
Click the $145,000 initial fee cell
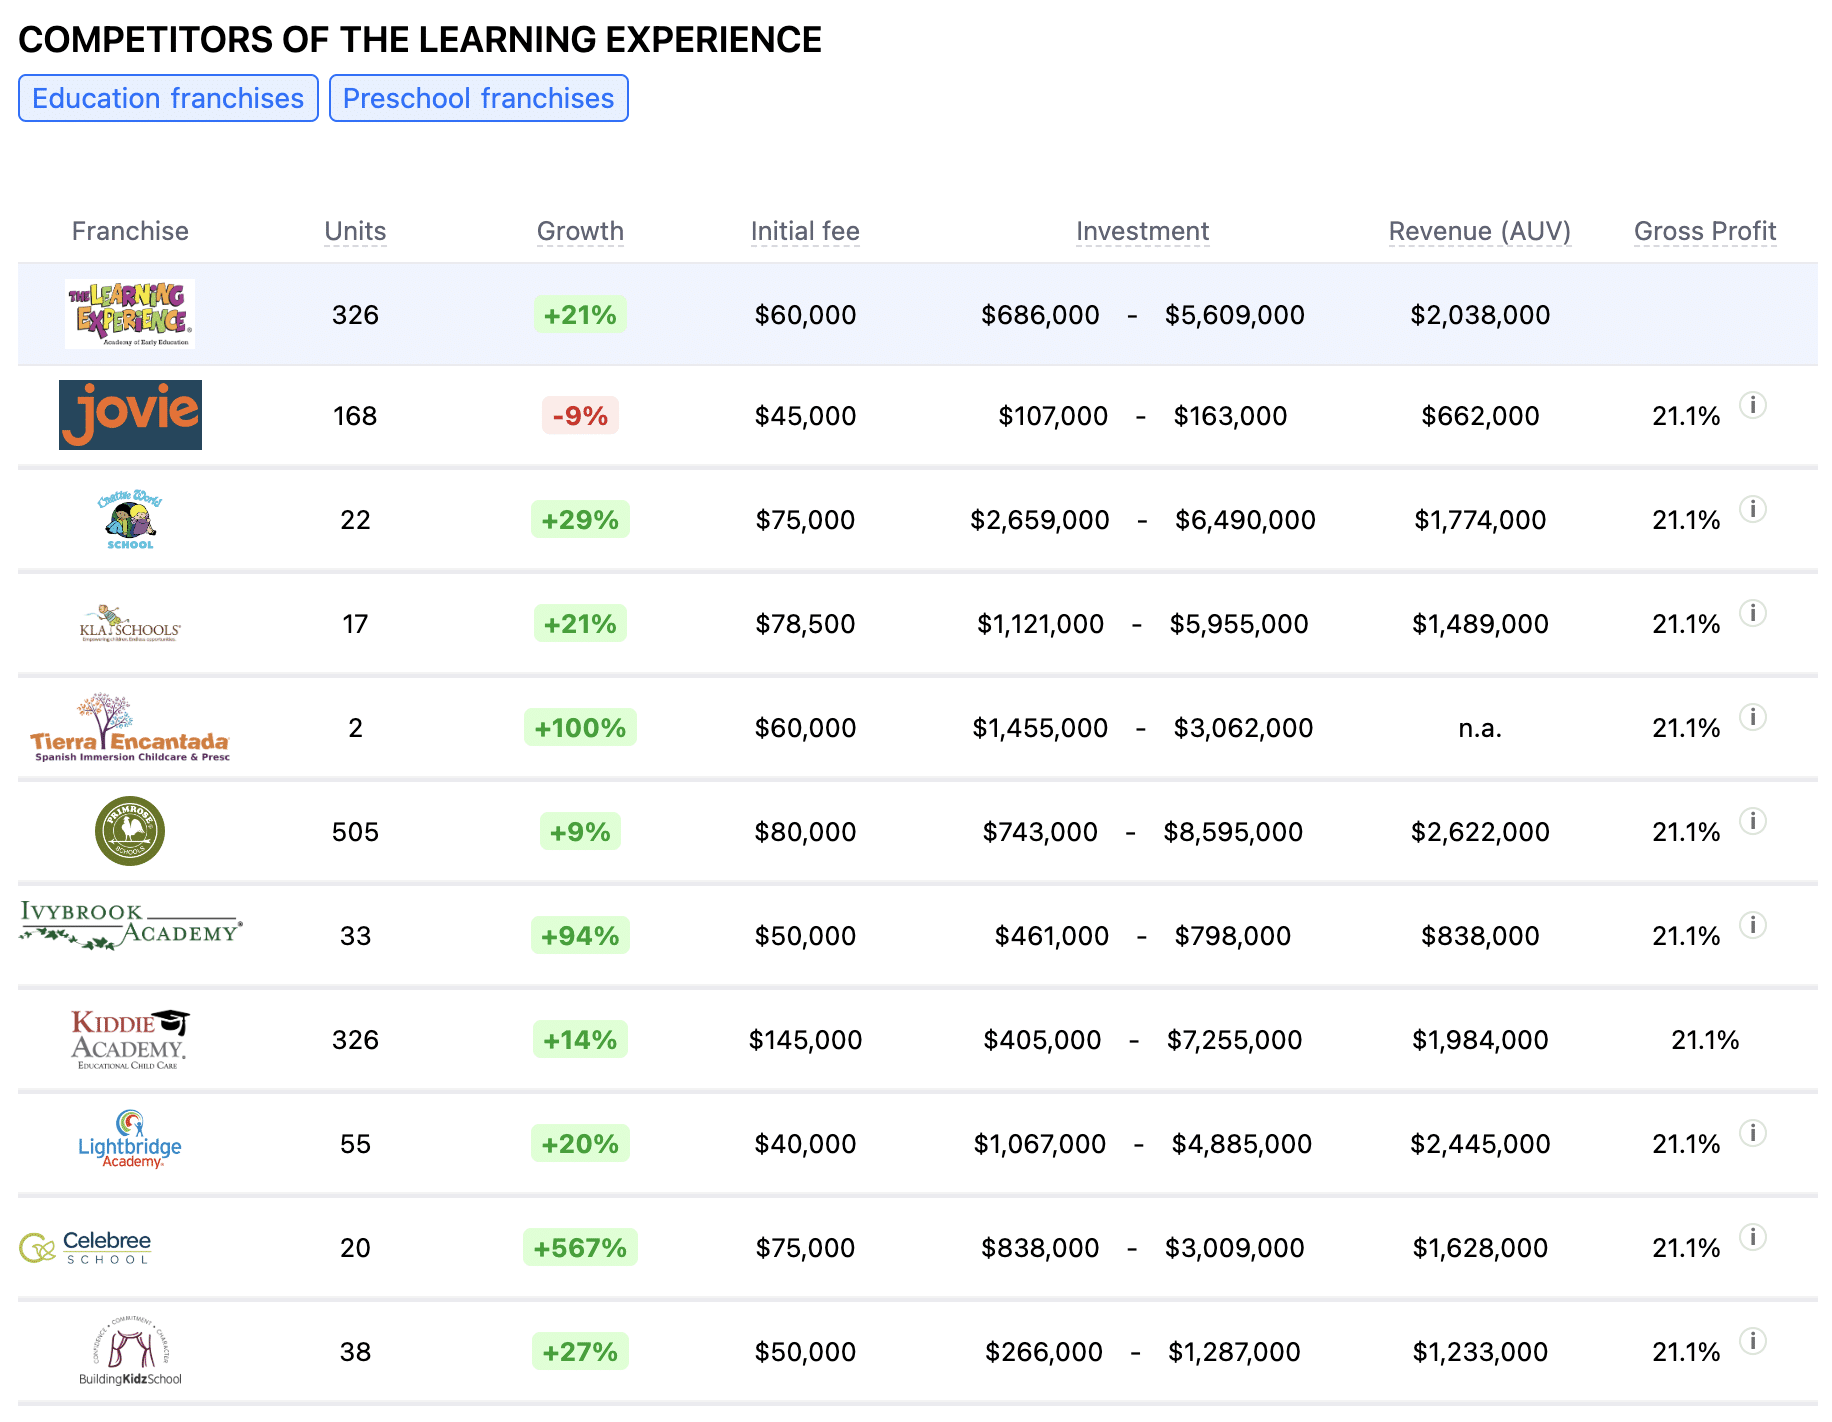(805, 1039)
